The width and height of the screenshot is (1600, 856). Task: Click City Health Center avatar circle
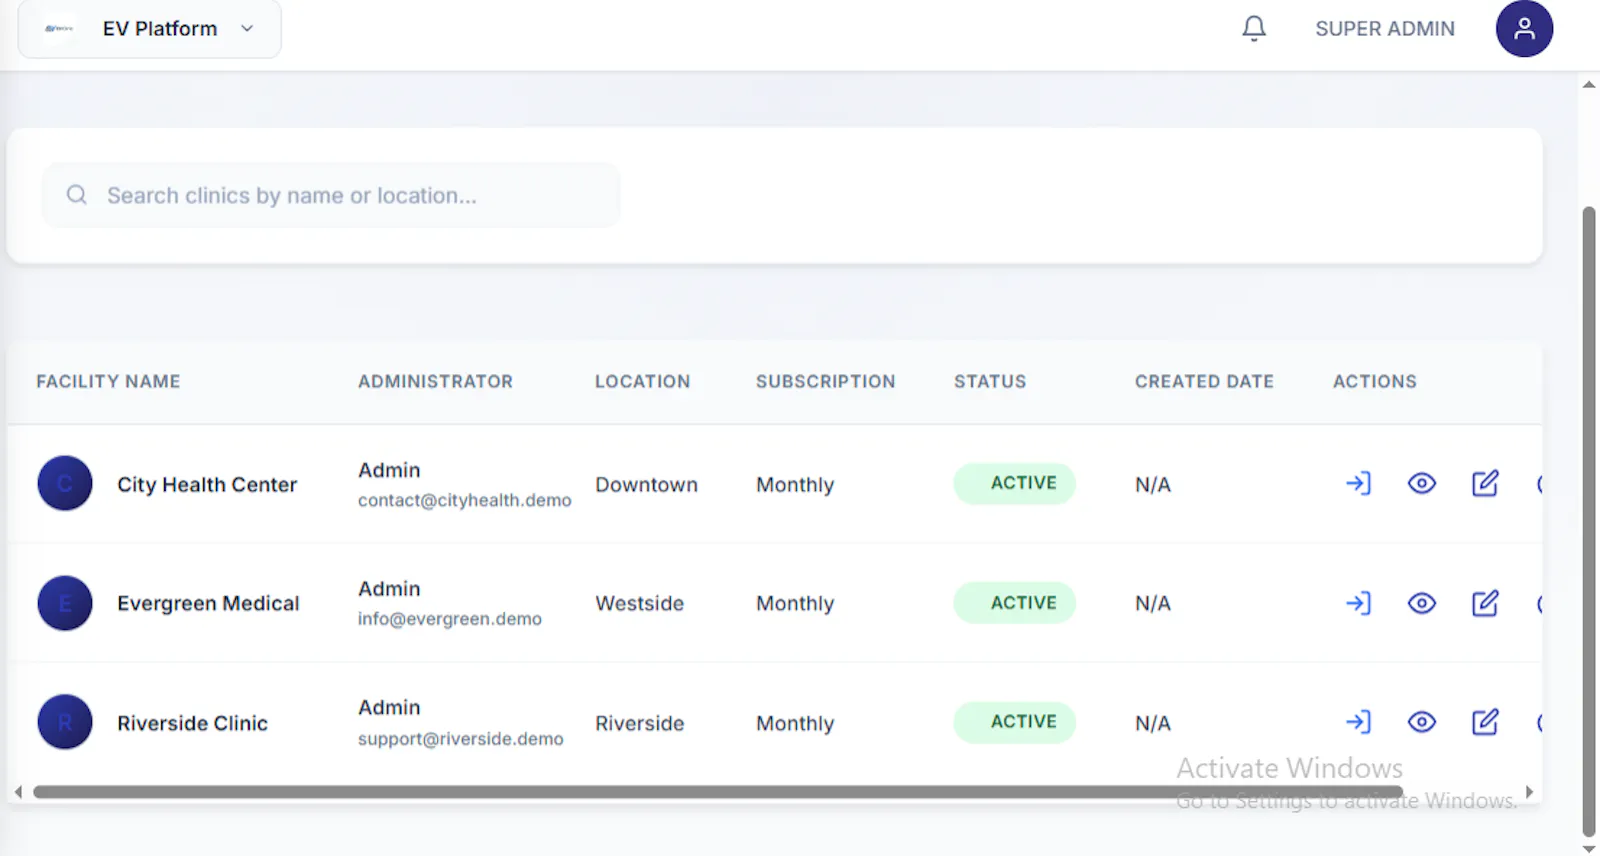[x=65, y=484]
